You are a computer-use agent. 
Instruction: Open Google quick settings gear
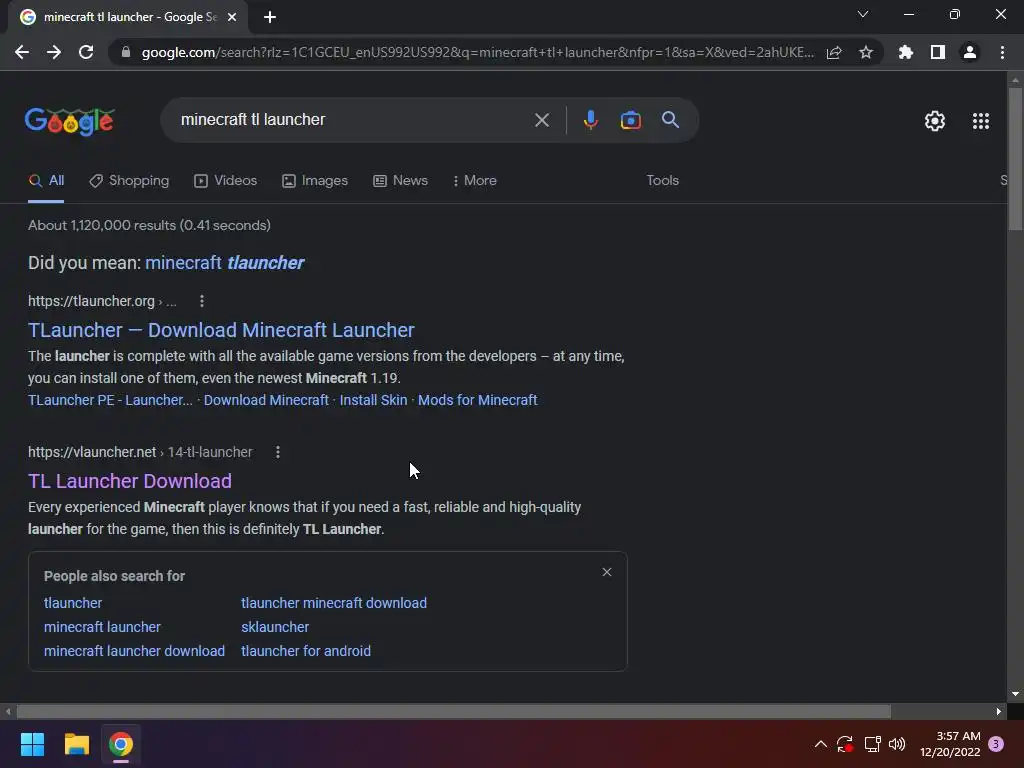pyautogui.click(x=935, y=121)
